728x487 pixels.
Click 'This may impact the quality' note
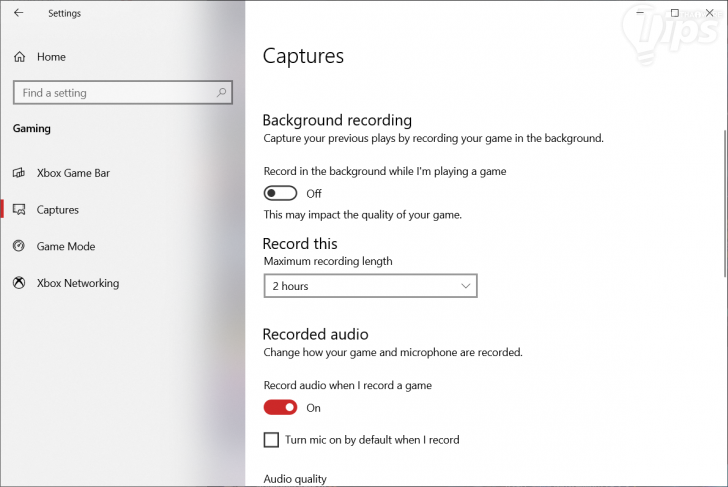(x=363, y=215)
